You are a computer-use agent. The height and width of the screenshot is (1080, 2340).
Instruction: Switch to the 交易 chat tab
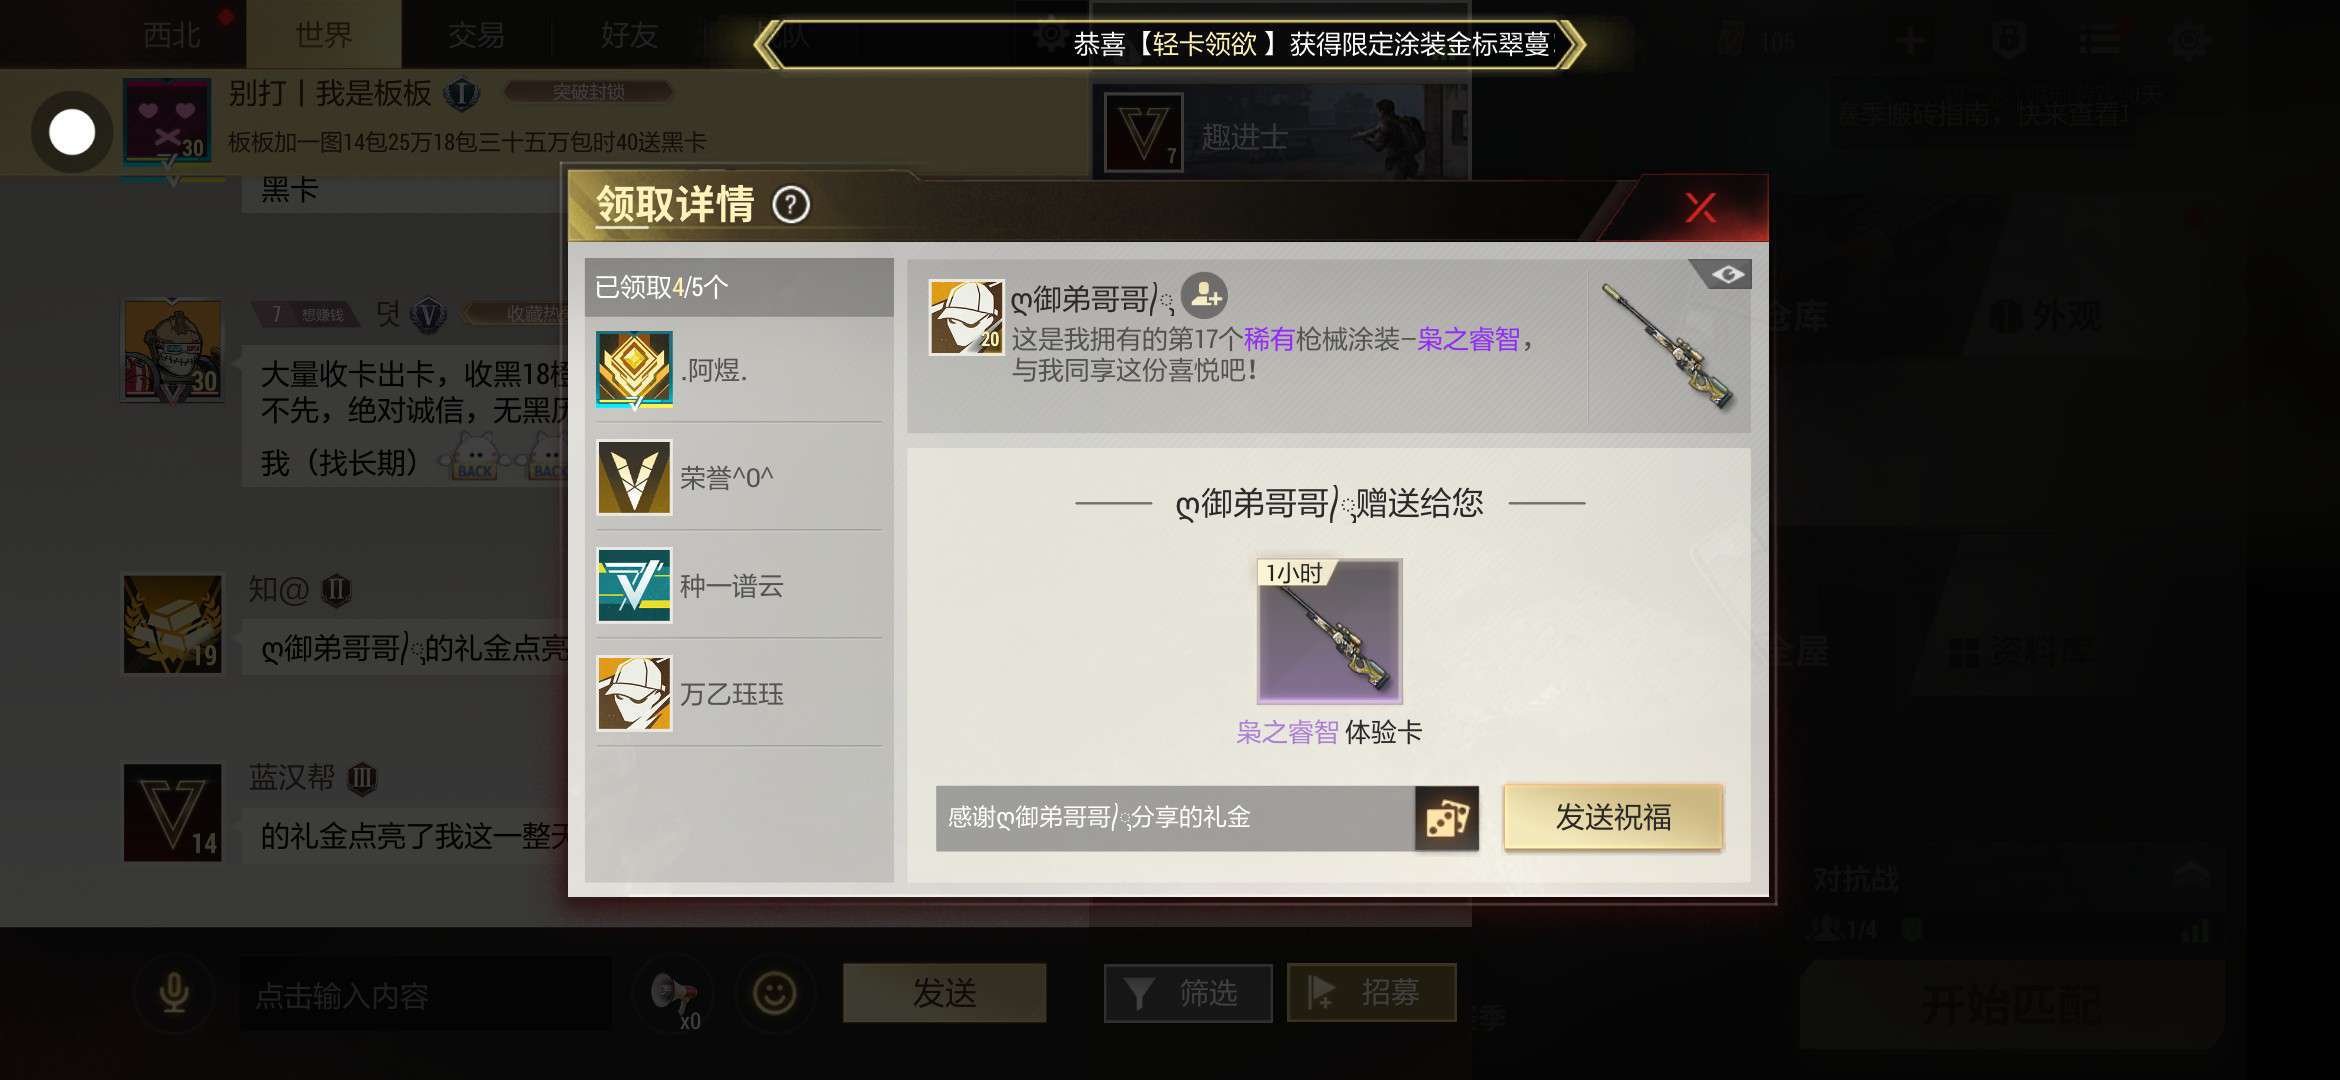tap(476, 35)
